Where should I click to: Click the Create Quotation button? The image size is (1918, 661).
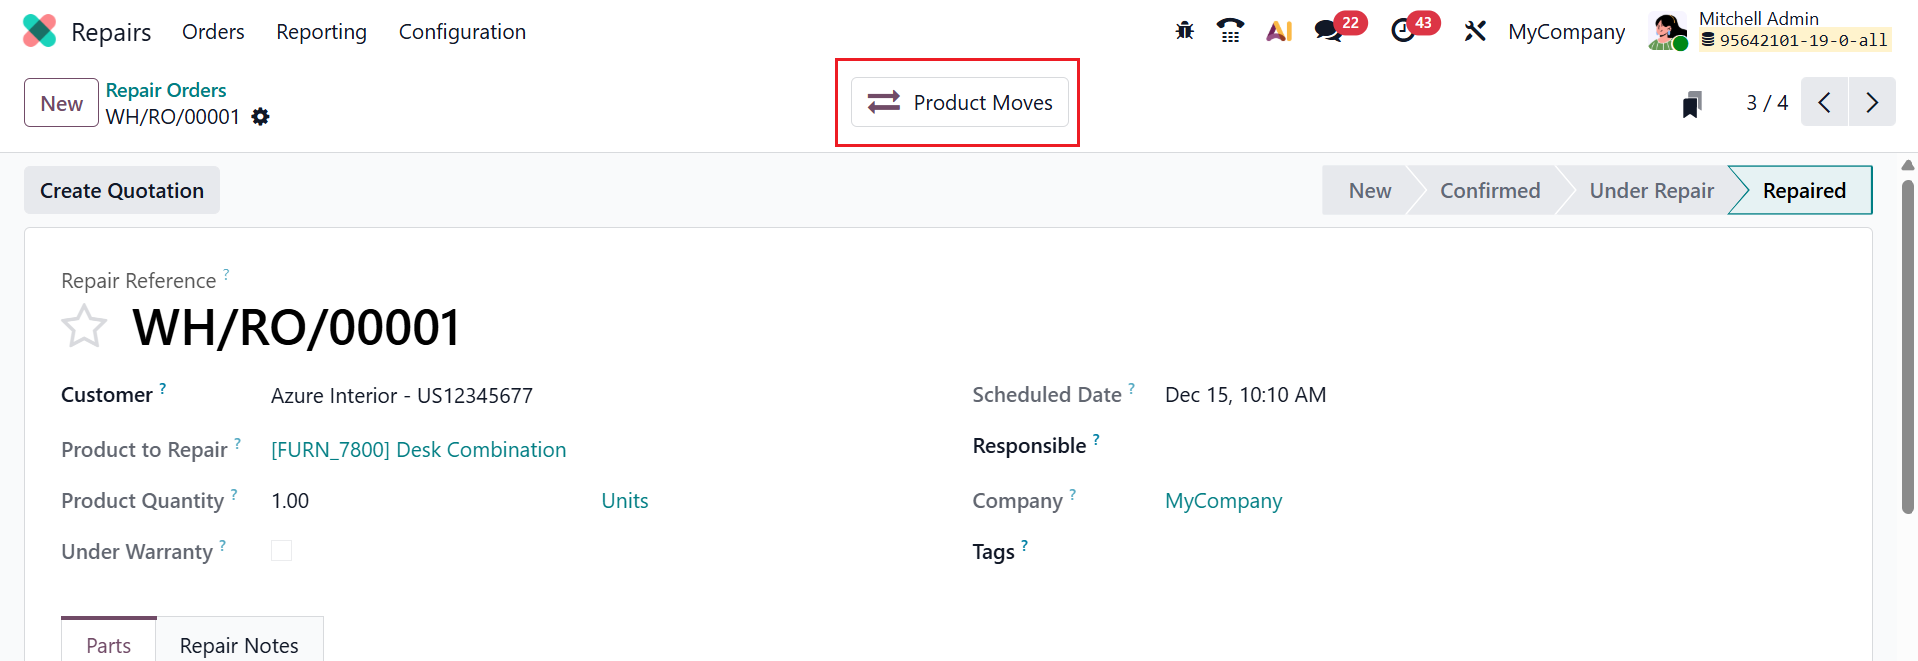(x=122, y=190)
